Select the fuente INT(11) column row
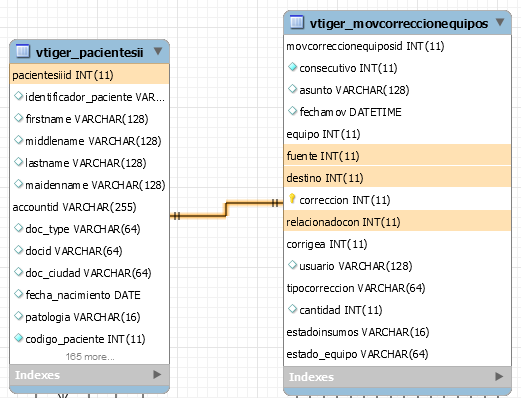The height and width of the screenshot is (398, 521). point(397,155)
